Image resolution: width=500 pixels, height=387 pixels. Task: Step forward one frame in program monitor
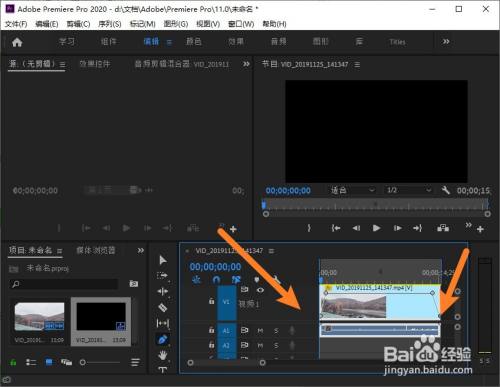pos(397,228)
